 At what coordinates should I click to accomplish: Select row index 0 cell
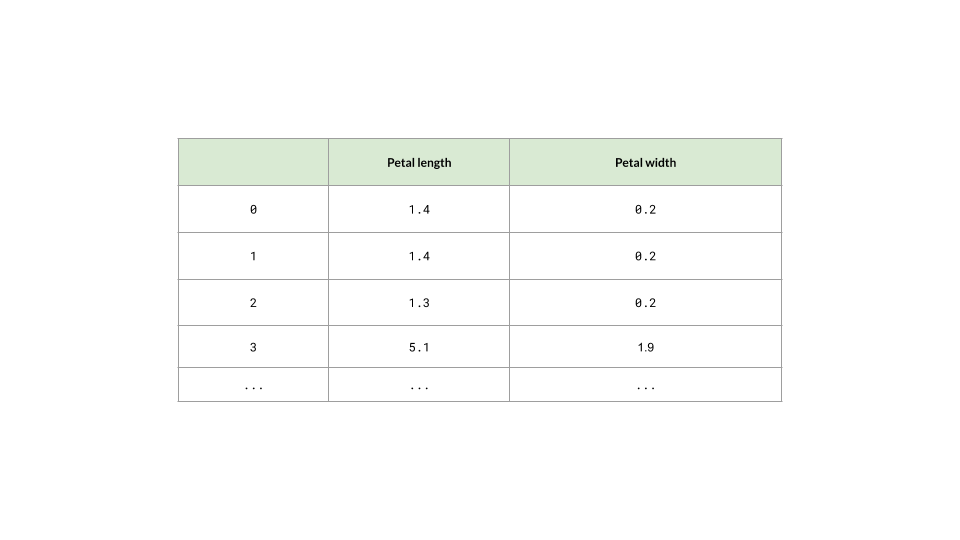click(253, 209)
